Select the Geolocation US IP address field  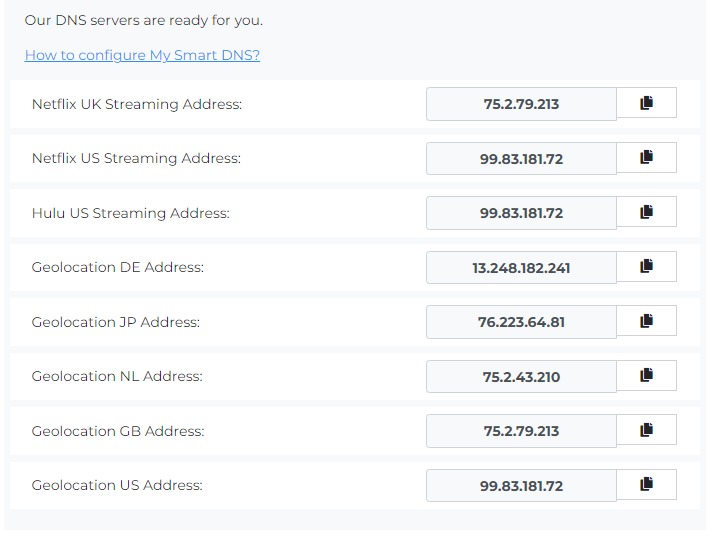[521, 485]
